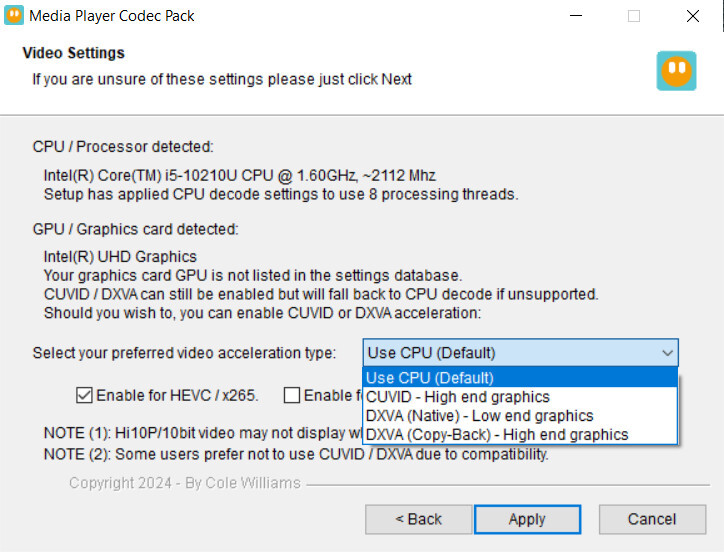Cancel the codec pack setup
The image size is (724, 552).
point(652,519)
